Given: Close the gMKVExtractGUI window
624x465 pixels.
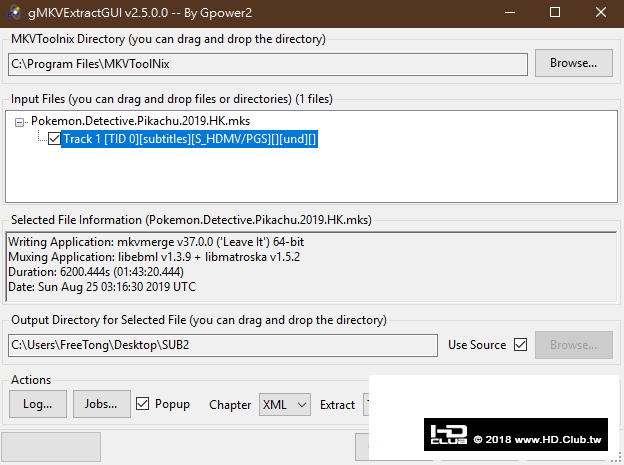Looking at the screenshot, I should pyautogui.click(x=601, y=13).
